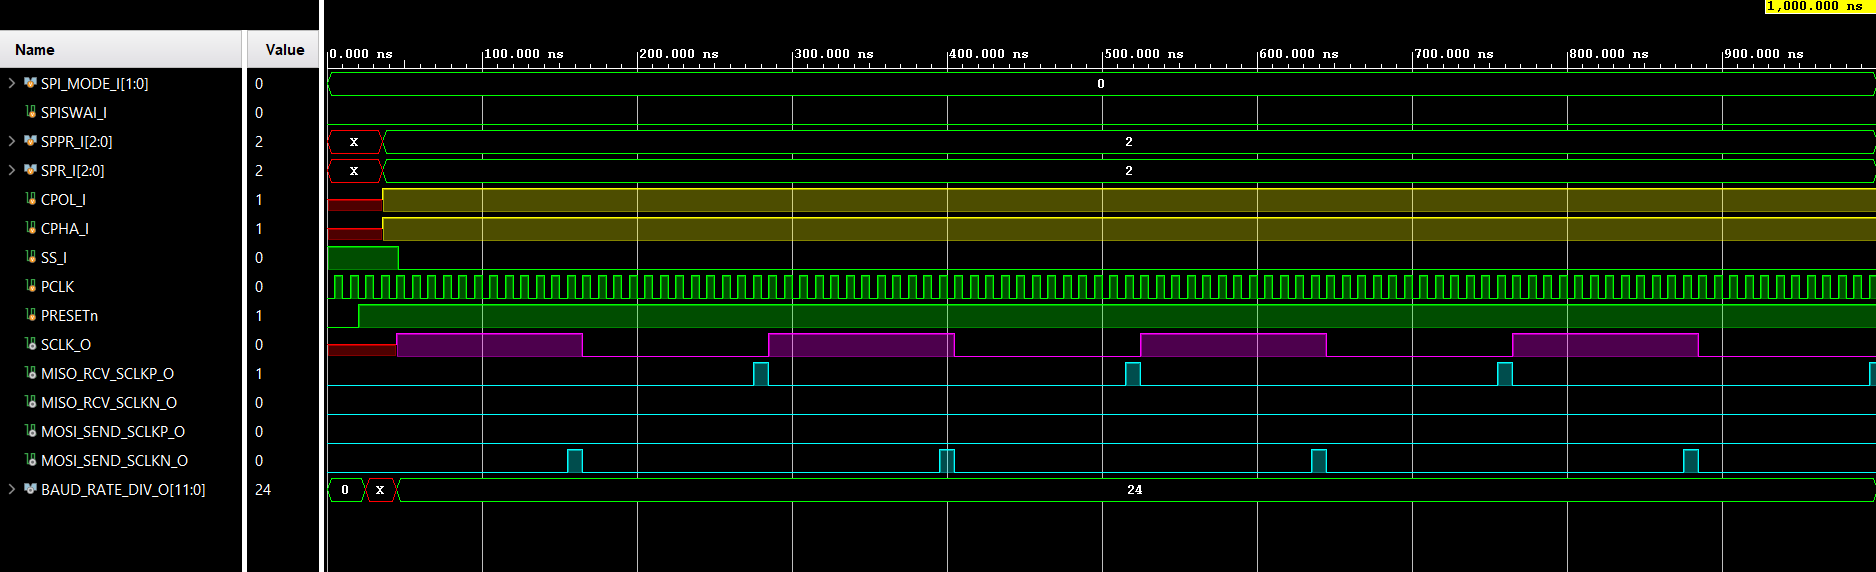Click the MOSI_SEND_SCLKN_O signal icon

(30, 461)
